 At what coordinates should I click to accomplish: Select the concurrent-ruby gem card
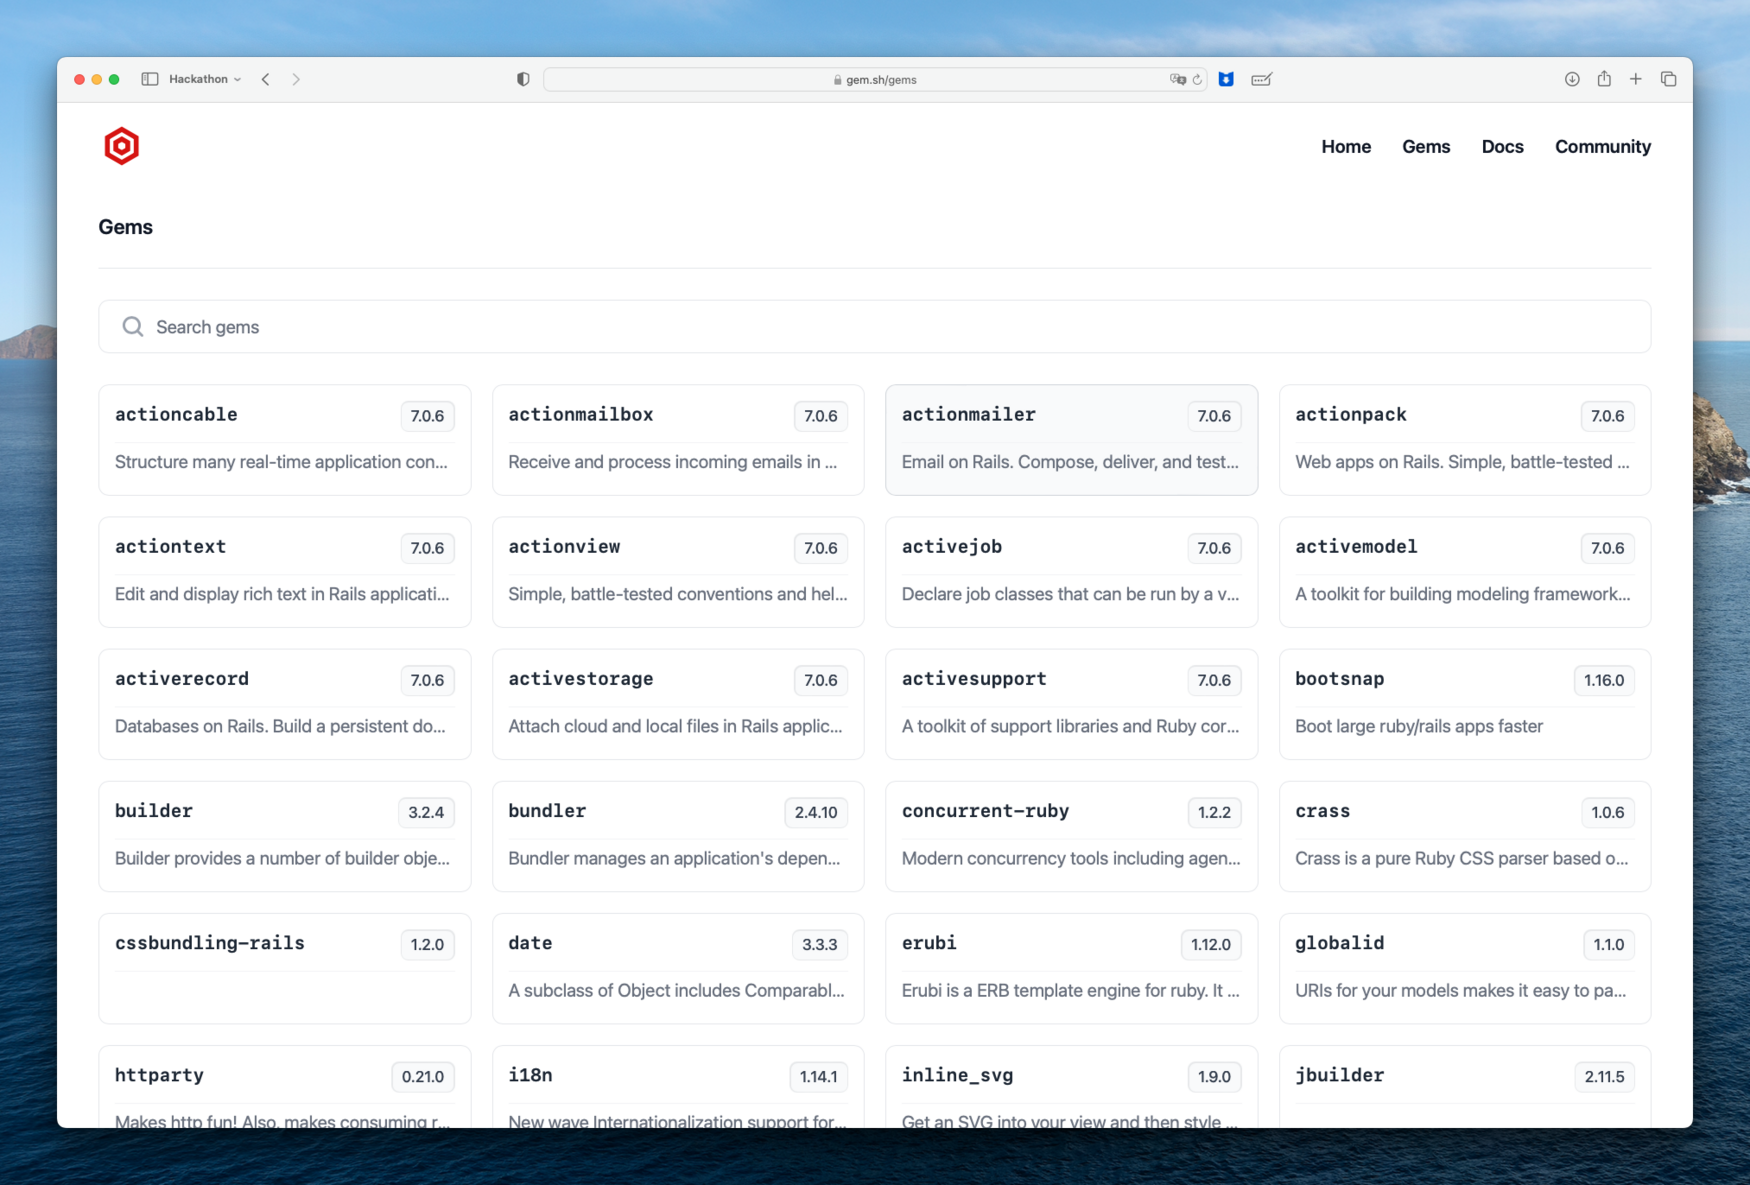[x=1071, y=836]
